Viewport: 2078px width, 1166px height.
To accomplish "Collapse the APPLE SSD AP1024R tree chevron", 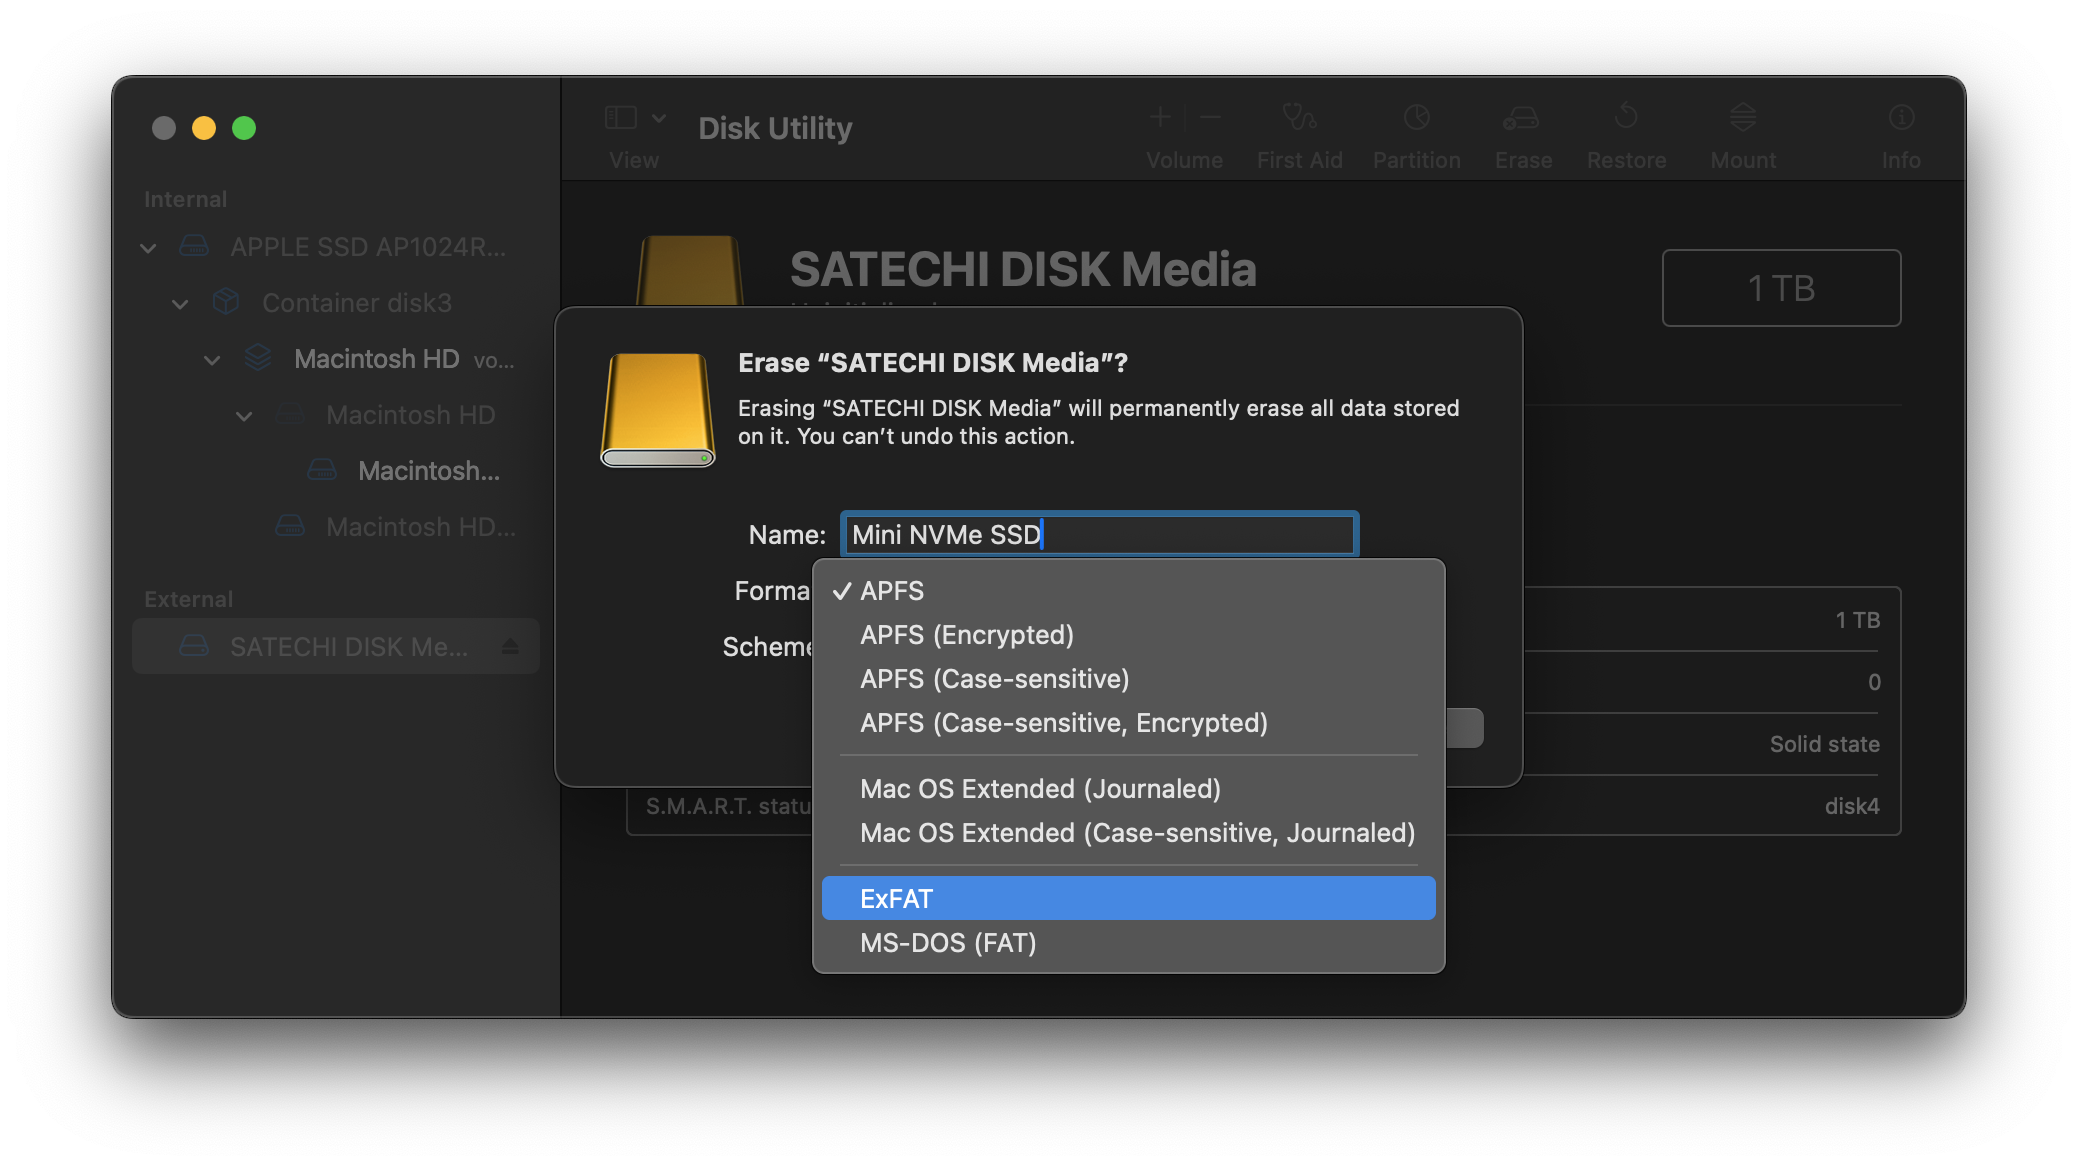I will (148, 247).
